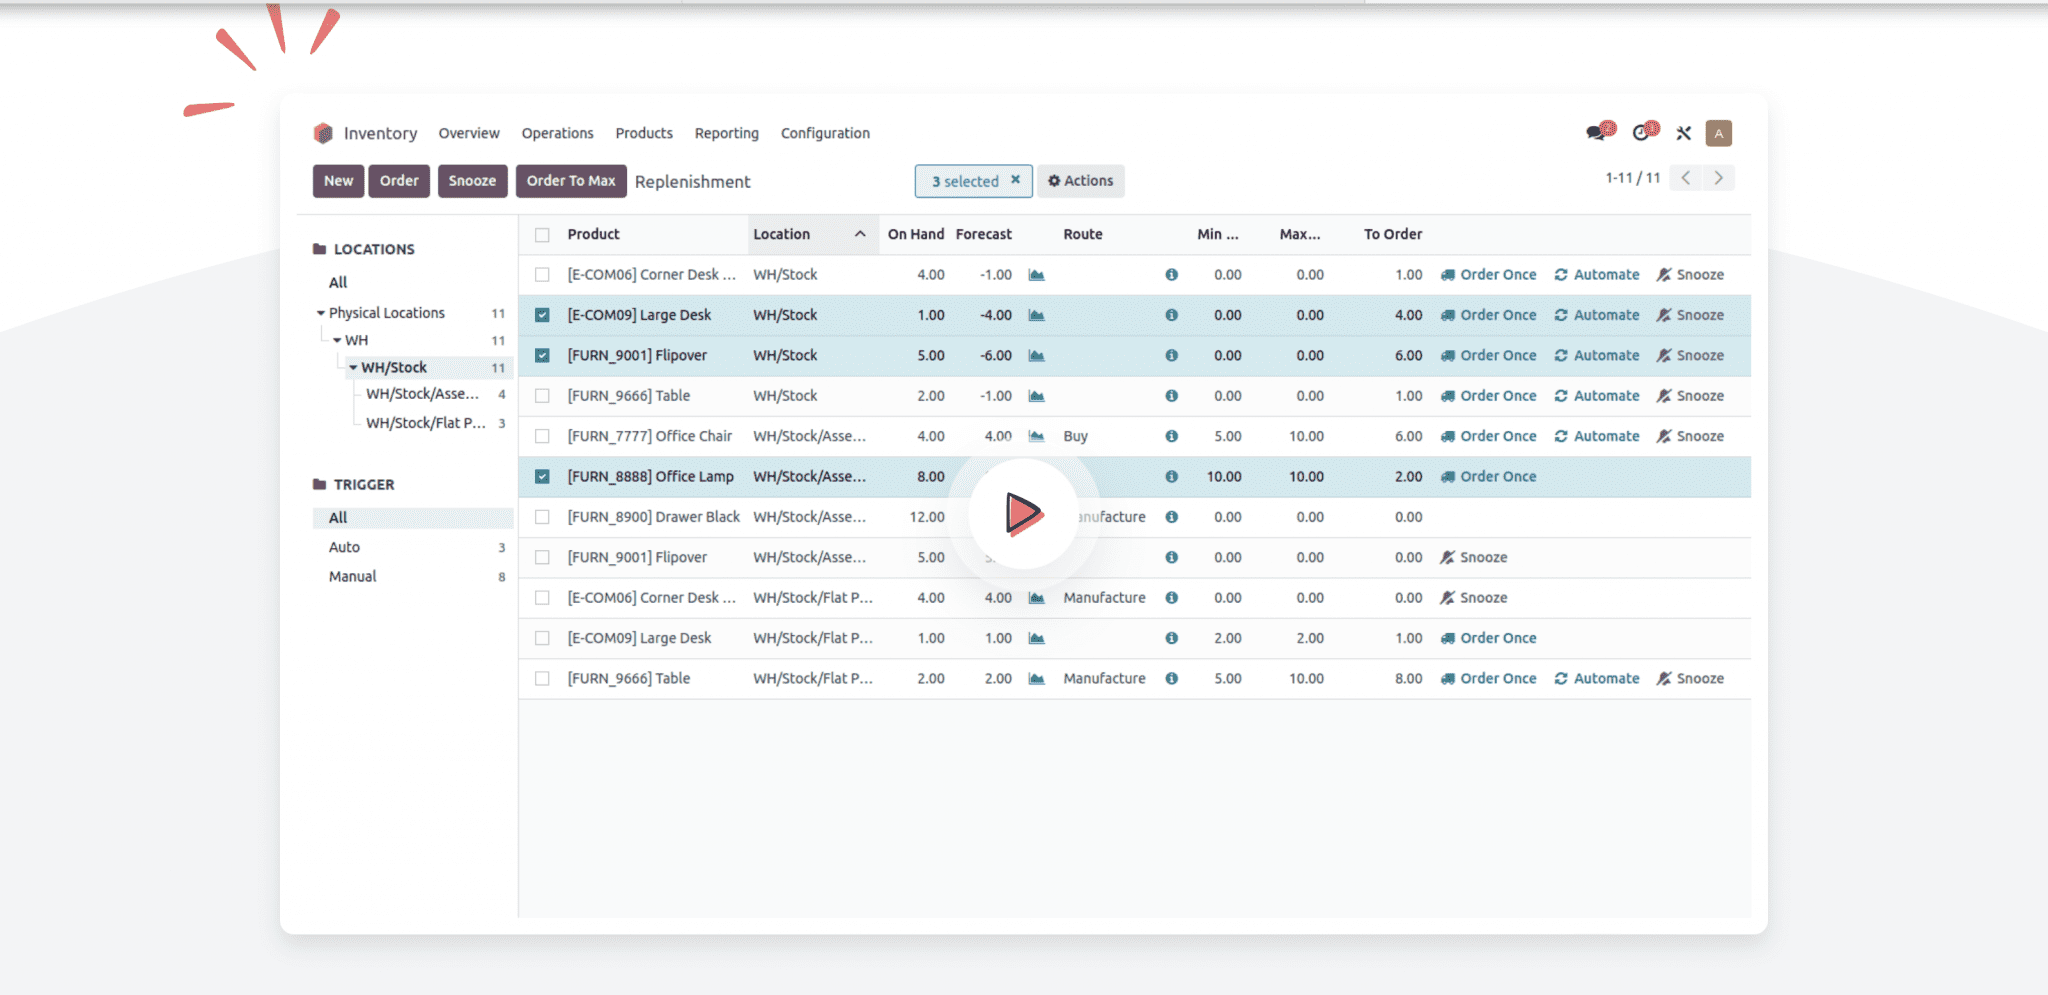Click info icon on the Office Chair row
The height and width of the screenshot is (995, 2048).
click(1171, 436)
